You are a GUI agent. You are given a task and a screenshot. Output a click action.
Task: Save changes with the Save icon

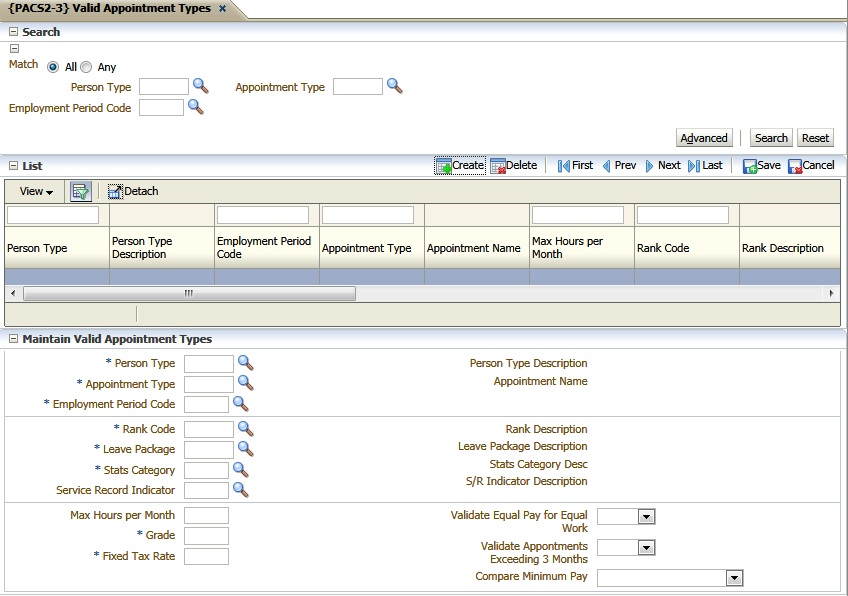coord(750,166)
